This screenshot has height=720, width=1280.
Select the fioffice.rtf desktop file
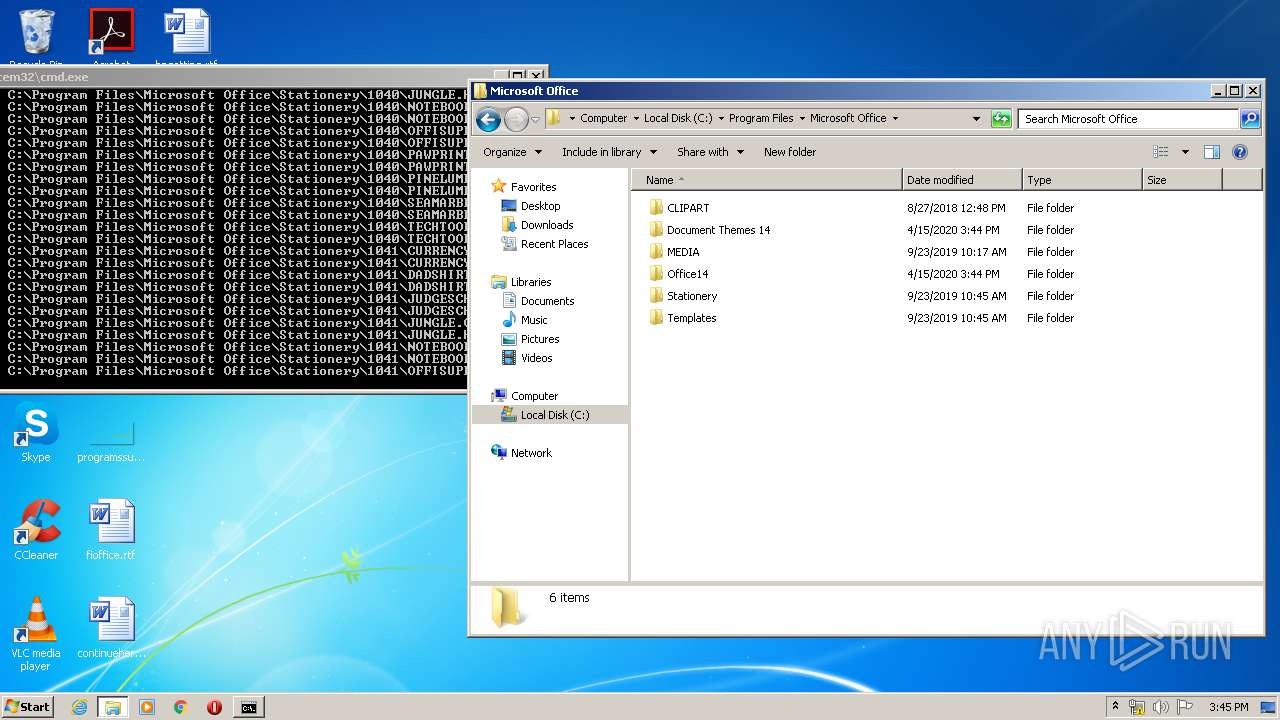click(111, 531)
